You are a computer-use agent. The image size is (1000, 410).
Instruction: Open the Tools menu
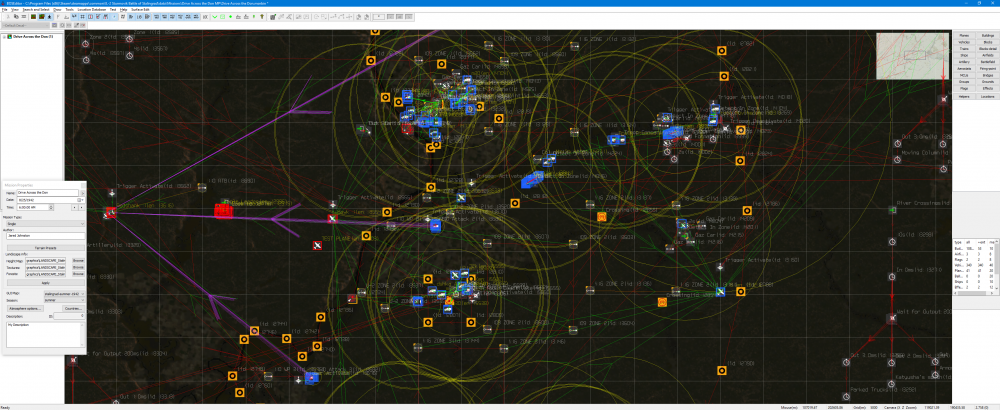70,10
